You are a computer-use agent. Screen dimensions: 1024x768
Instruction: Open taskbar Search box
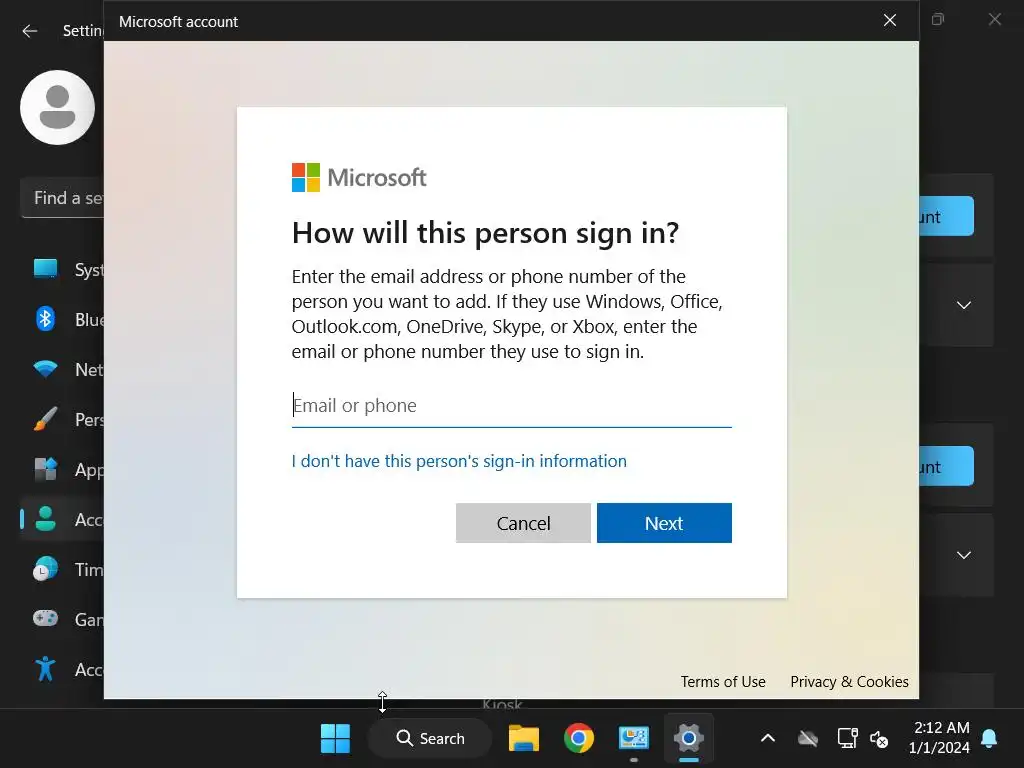click(430, 739)
